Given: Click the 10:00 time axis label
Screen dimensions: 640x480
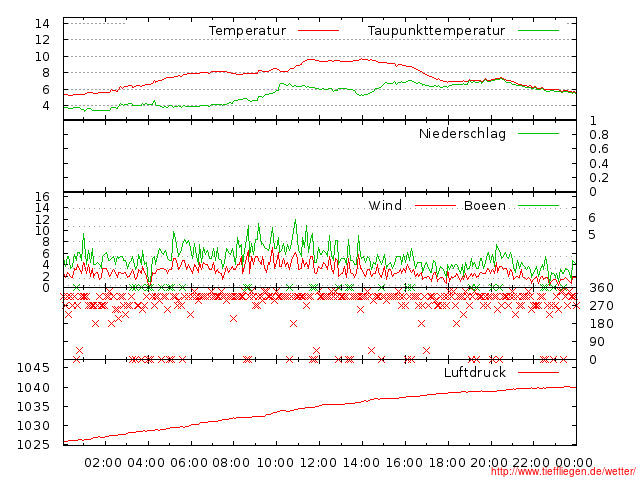Looking at the screenshot, I should coord(275,463).
